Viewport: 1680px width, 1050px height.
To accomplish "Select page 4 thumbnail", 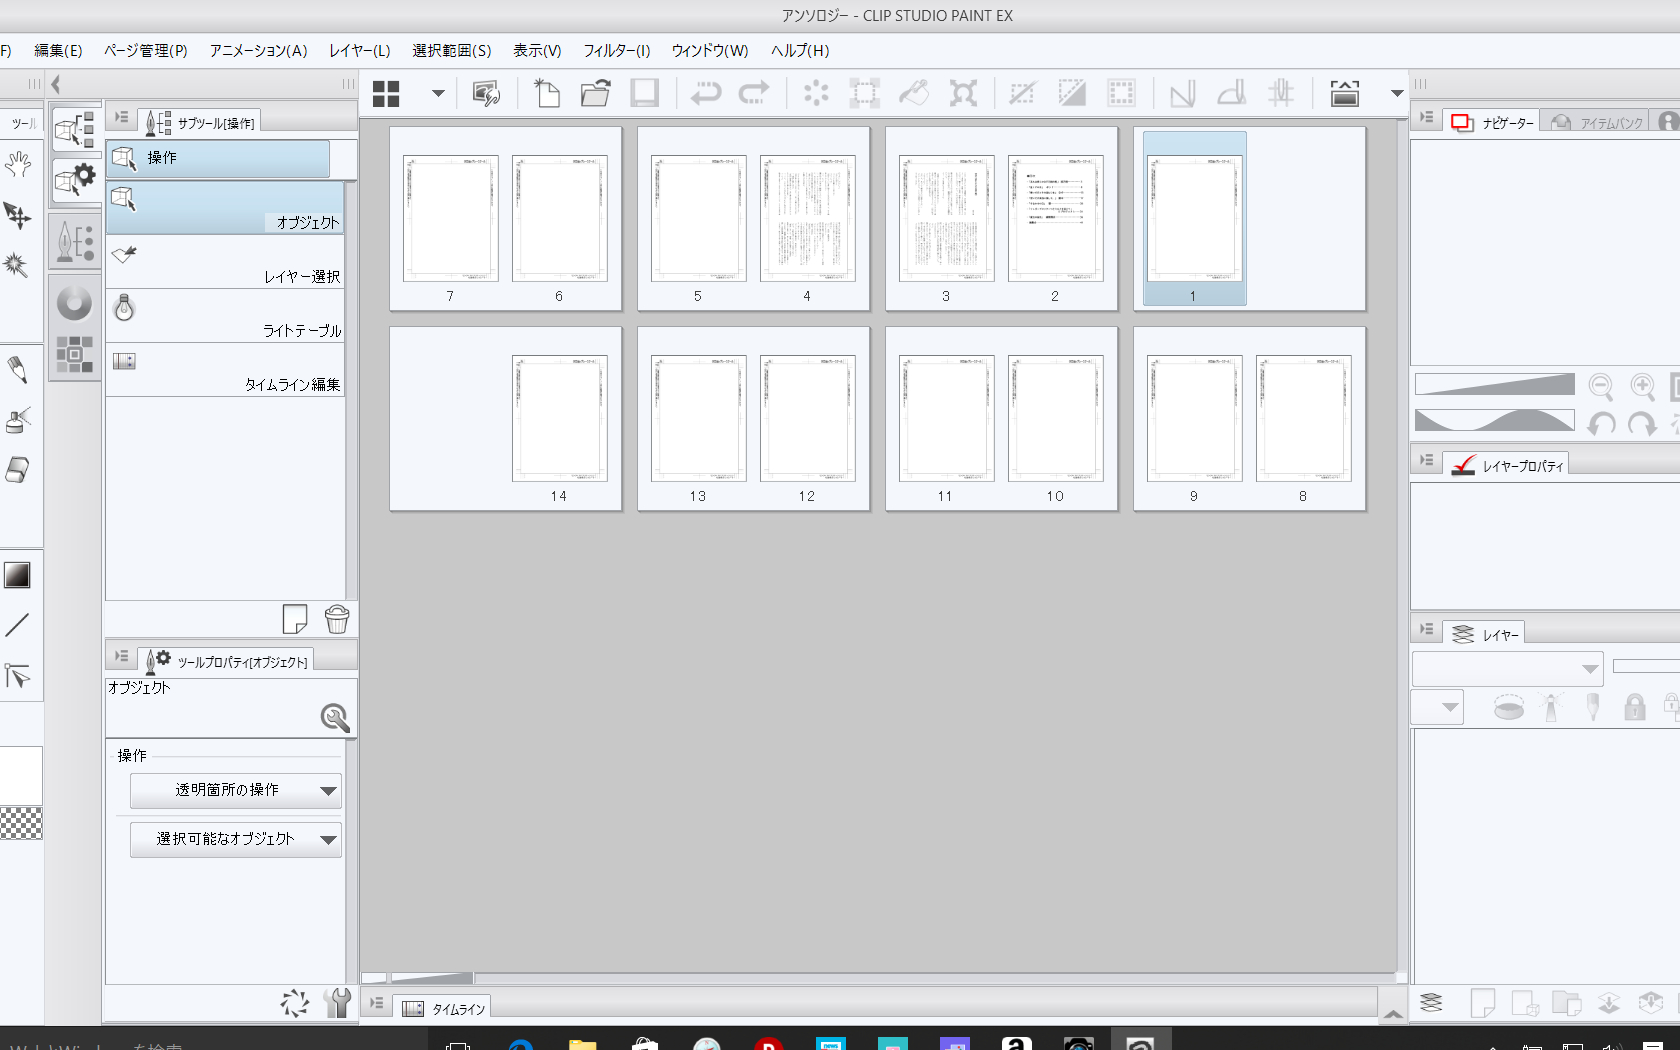I will 807,219.
